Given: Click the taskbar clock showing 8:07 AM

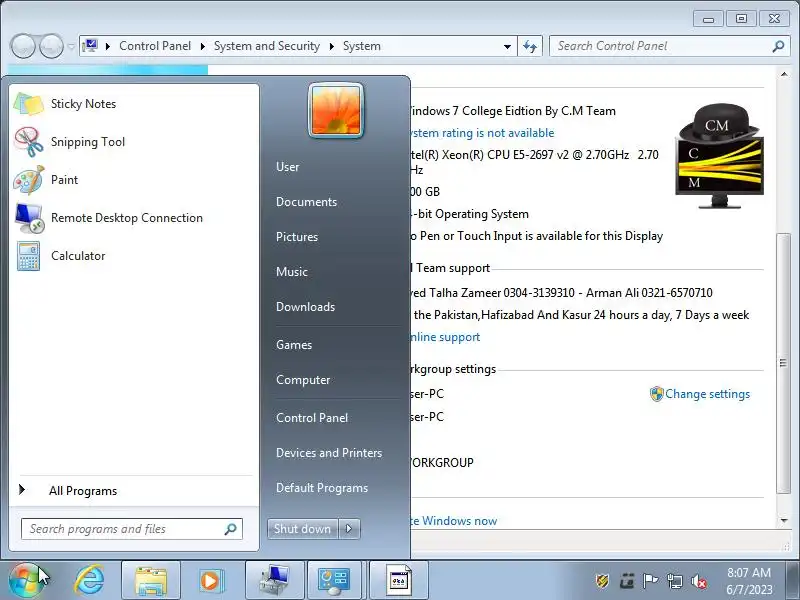Looking at the screenshot, I should 749,581.
